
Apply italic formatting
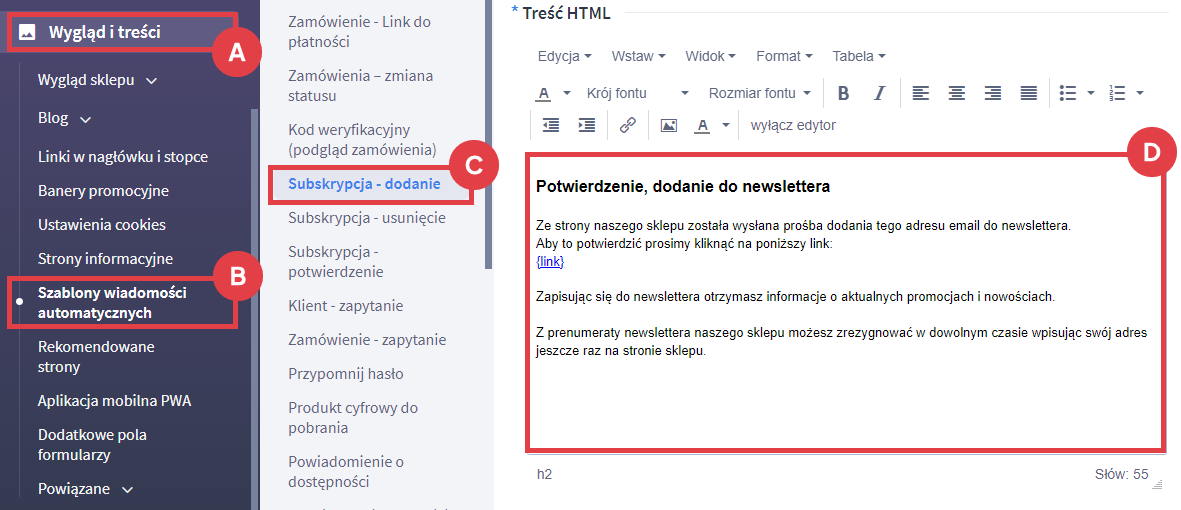(x=879, y=93)
